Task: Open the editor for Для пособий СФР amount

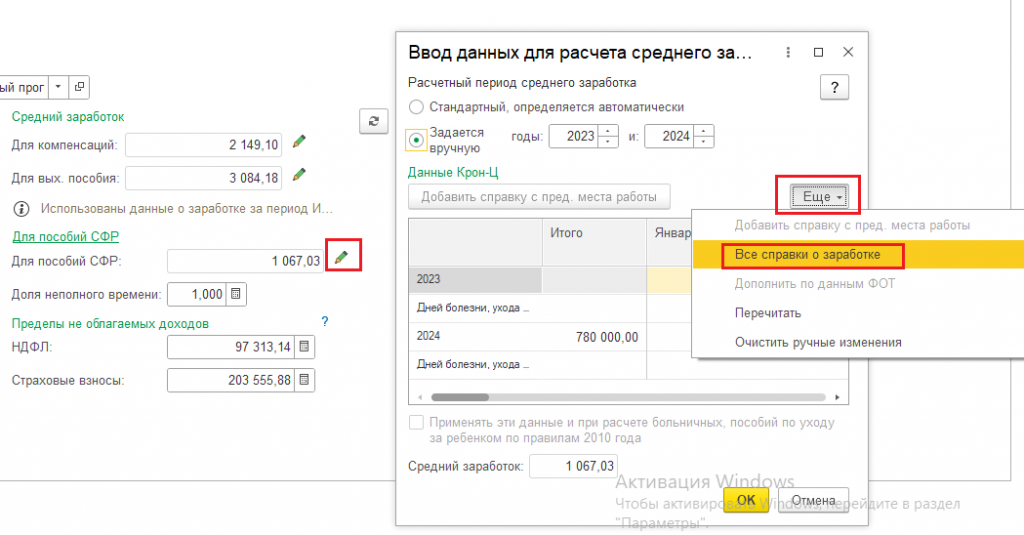Action: click(x=341, y=258)
